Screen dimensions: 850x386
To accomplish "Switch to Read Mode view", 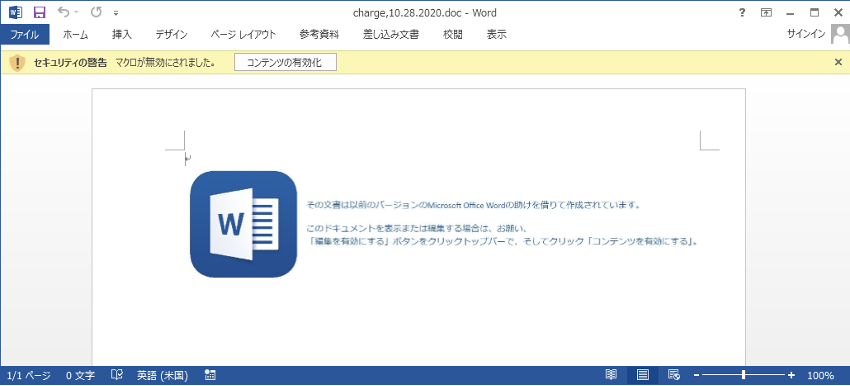I will [x=611, y=375].
